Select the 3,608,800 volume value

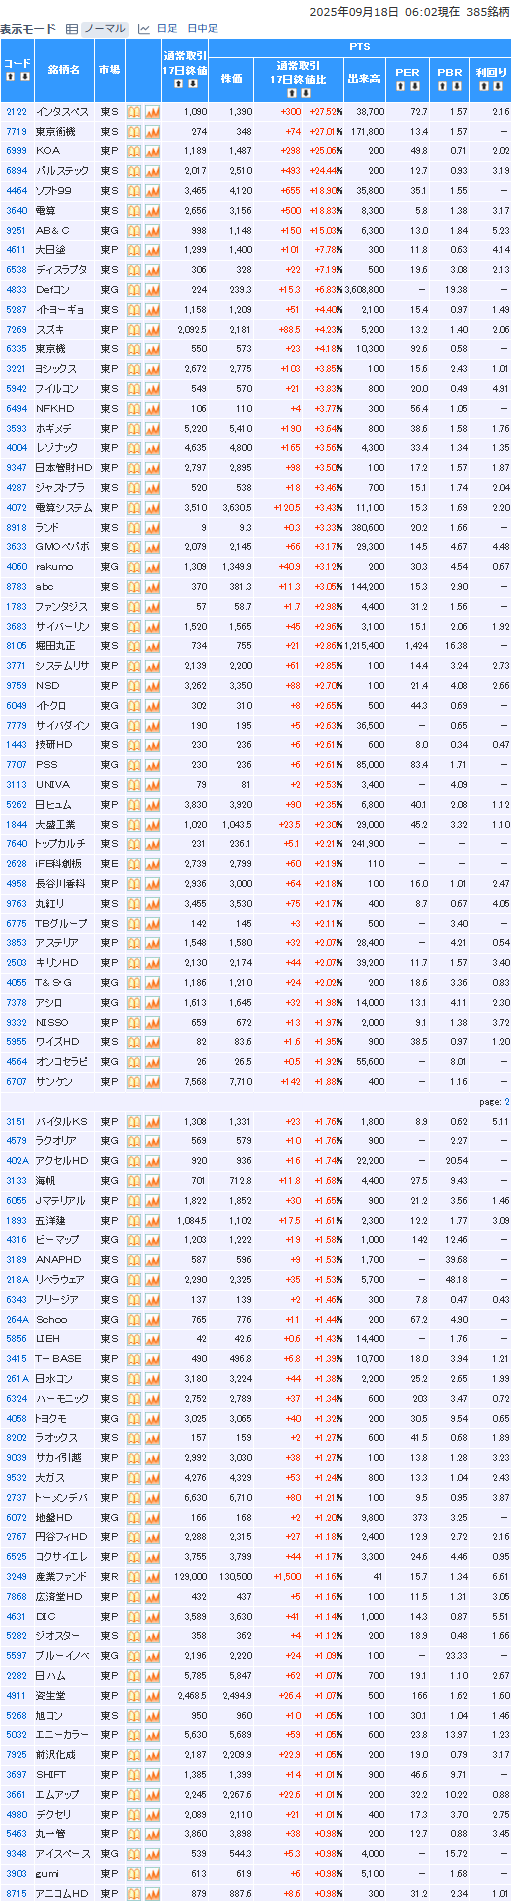(364, 290)
